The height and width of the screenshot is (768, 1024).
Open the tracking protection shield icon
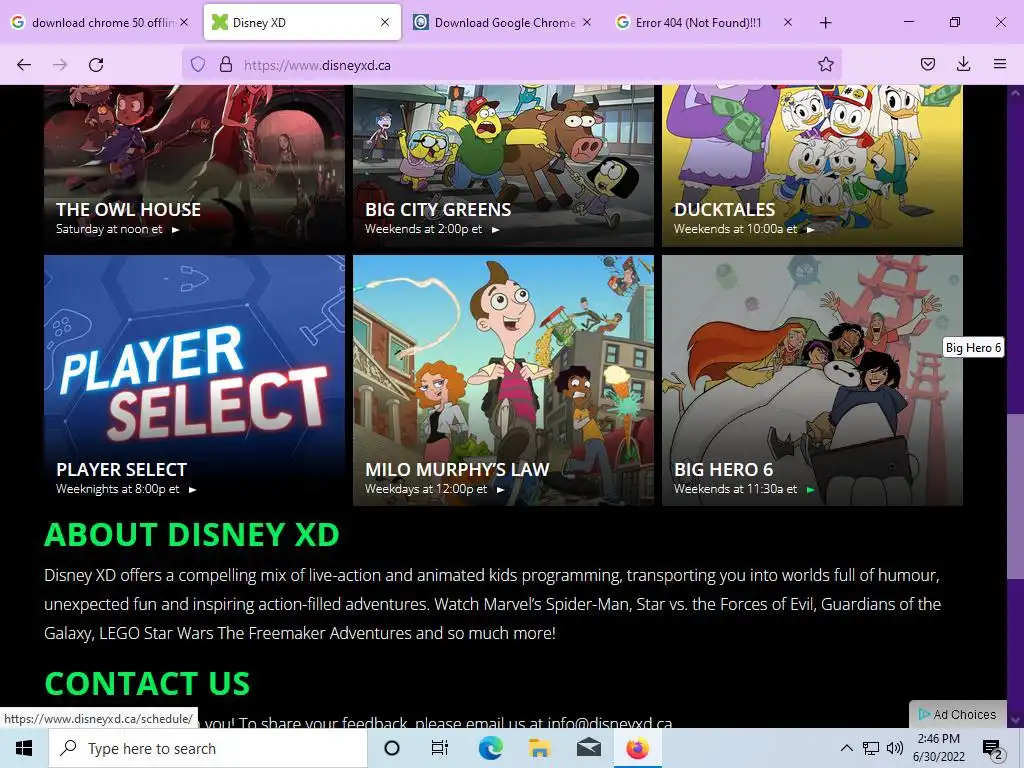[x=198, y=65]
